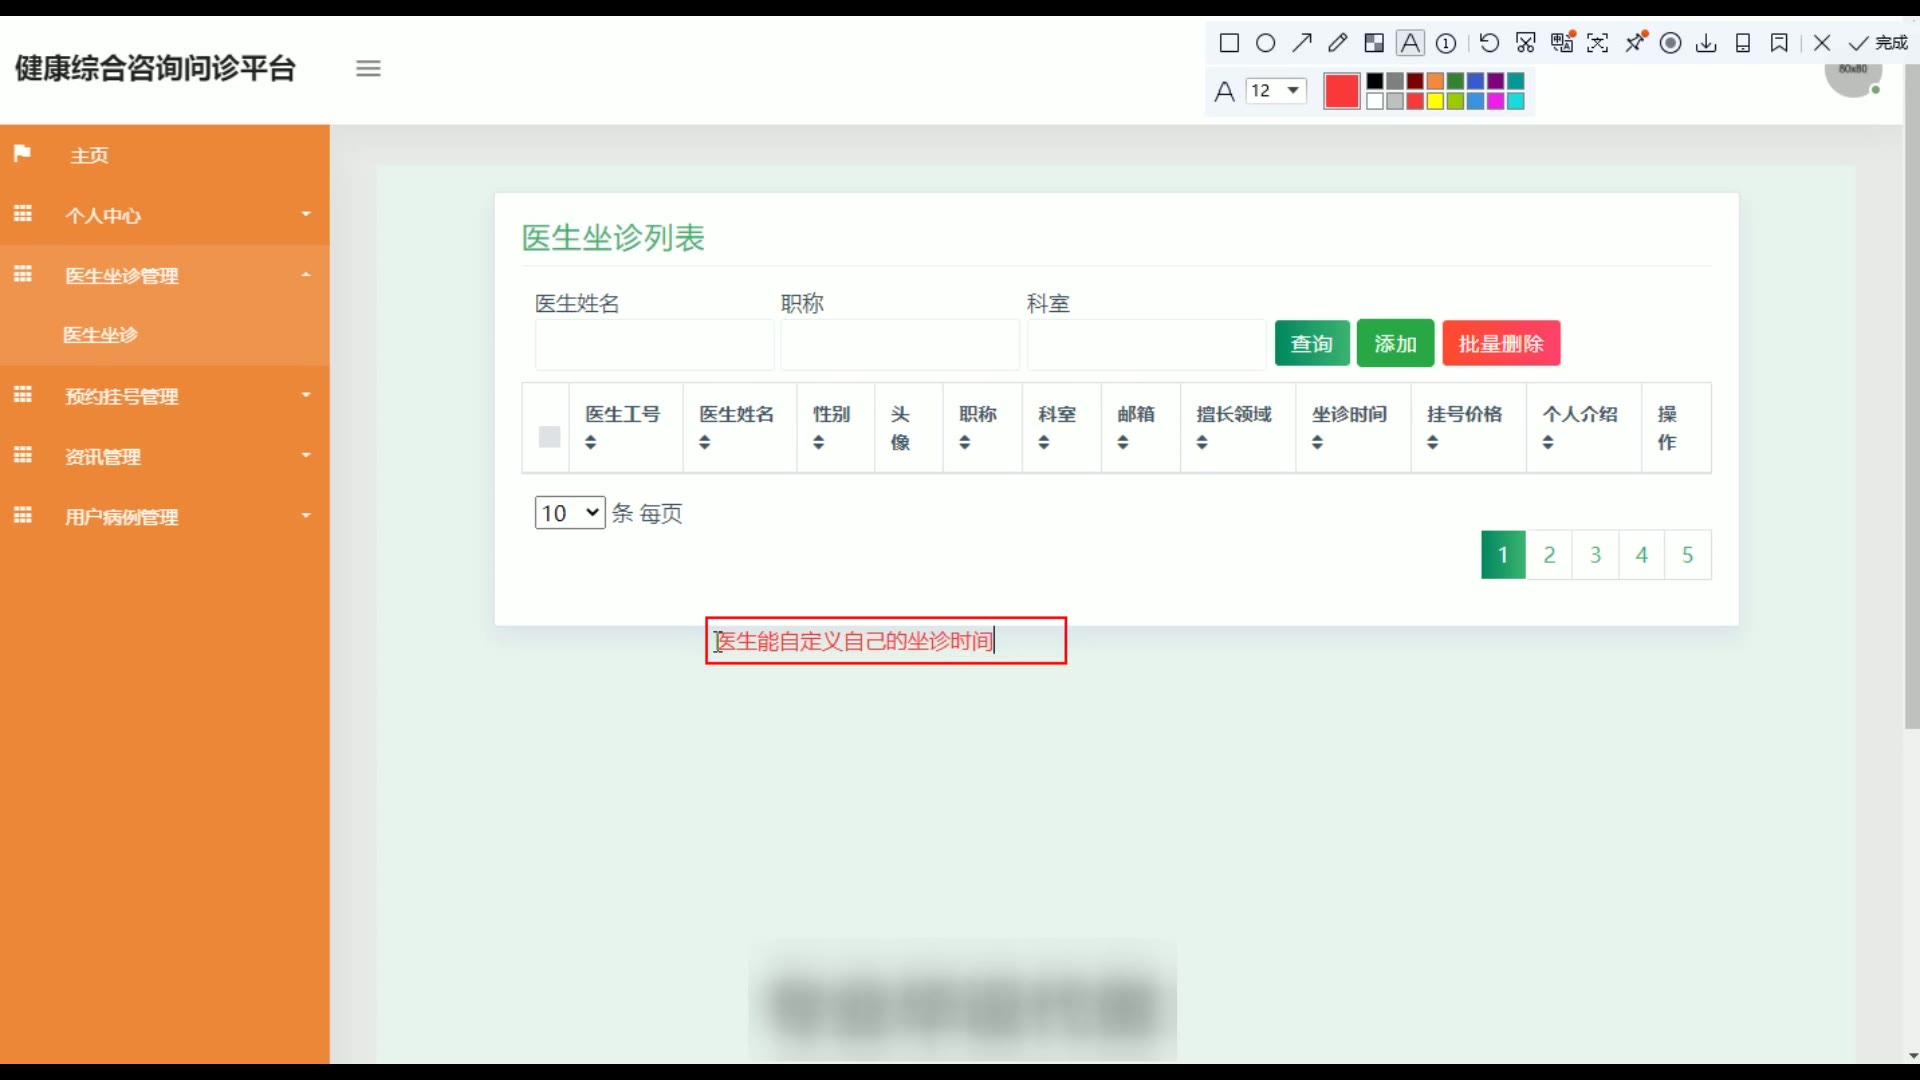The width and height of the screenshot is (1920, 1080).
Task: Open the font size 12 dropdown
Action: (1277, 91)
